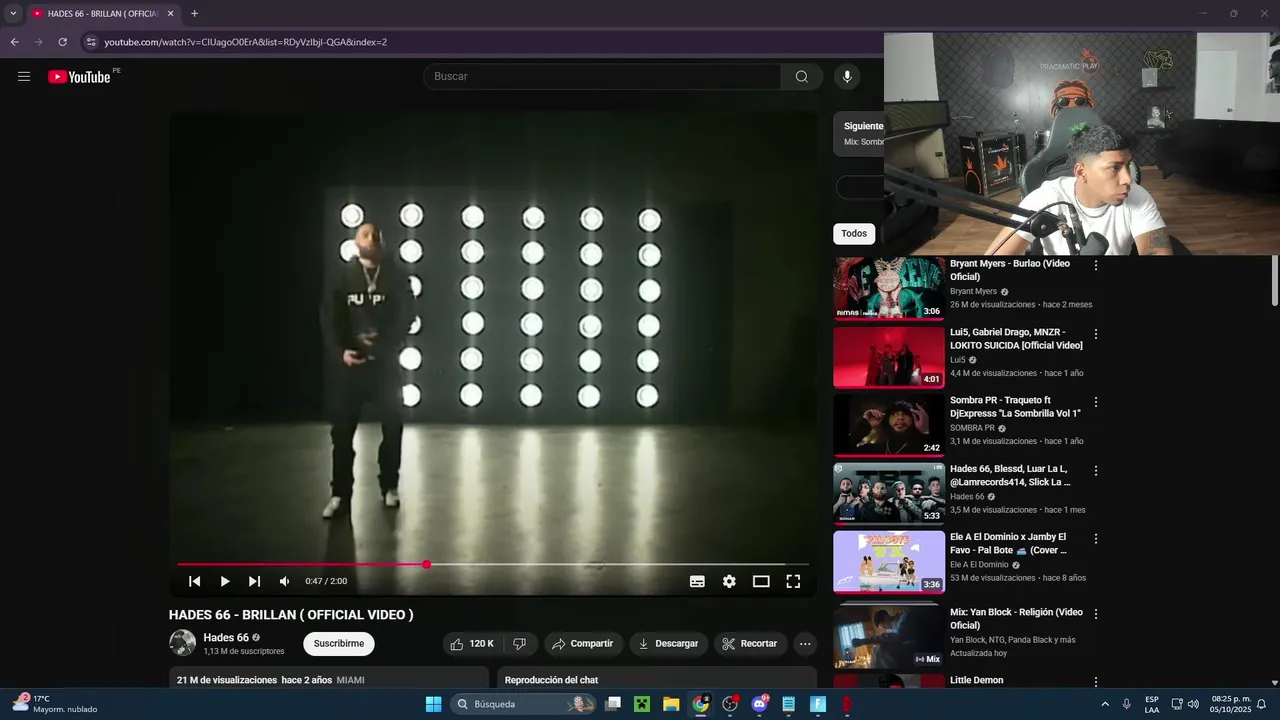This screenshot has height=720, width=1280.
Task: Seek on the video progress bar
Action: [493, 565]
